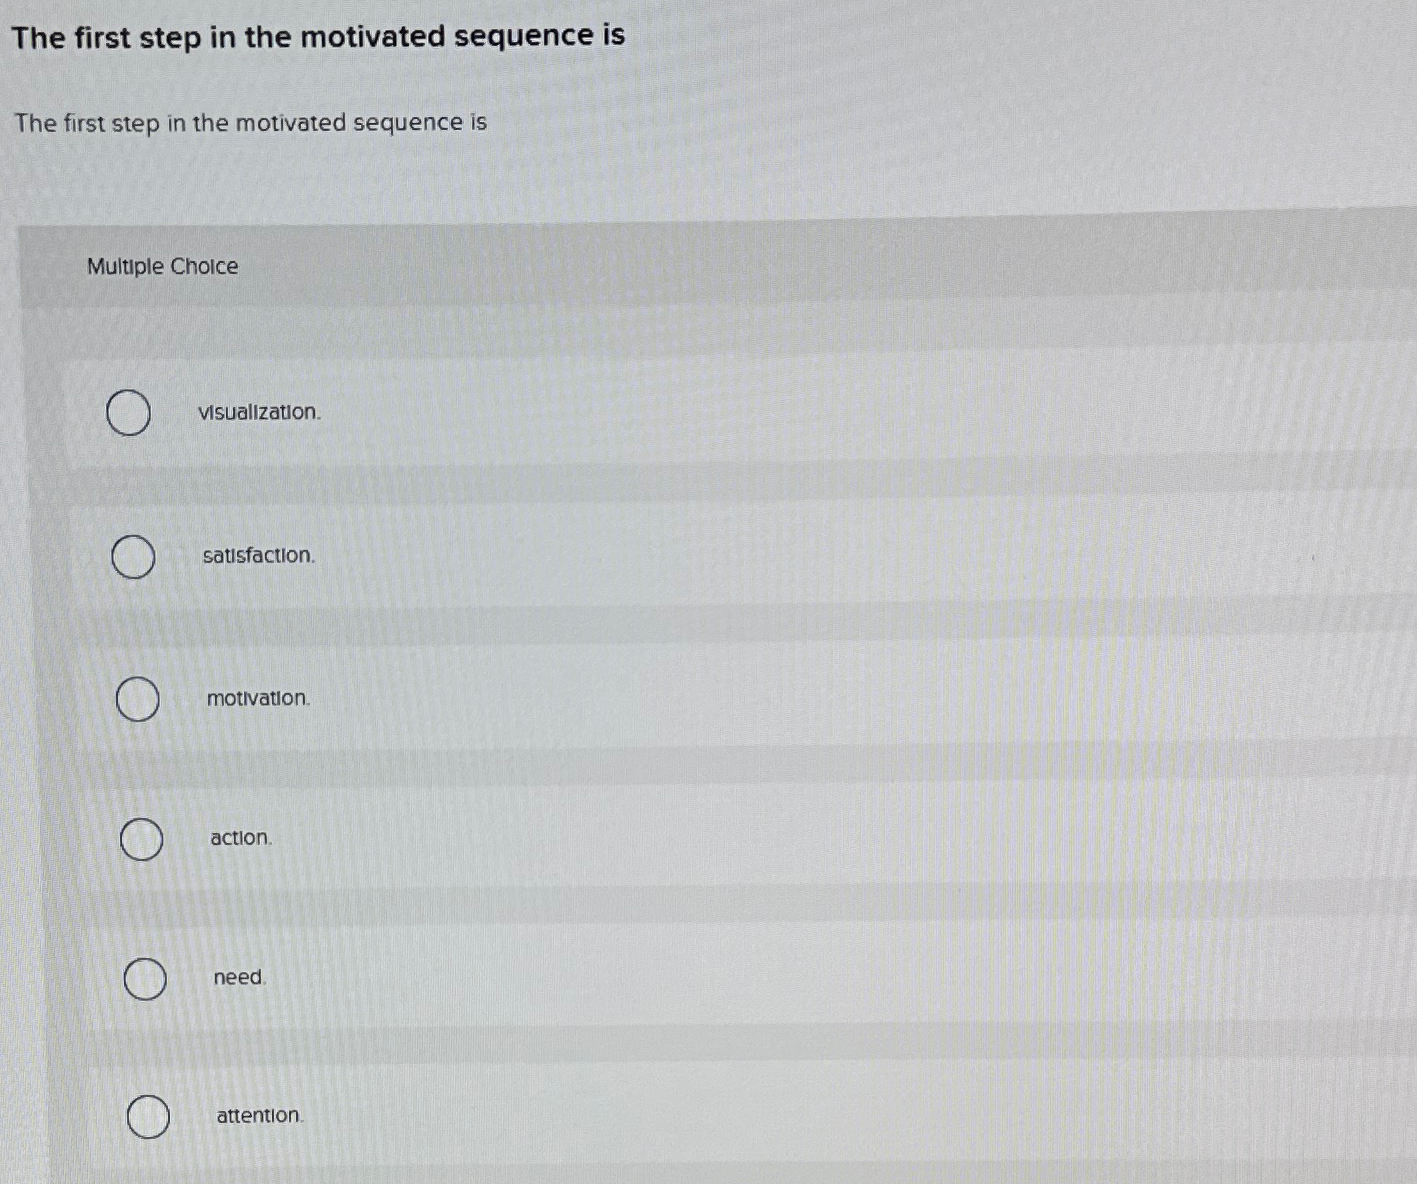Select the 'visualization' radio button
Screen dimensions: 1417x1184
pos(129,414)
